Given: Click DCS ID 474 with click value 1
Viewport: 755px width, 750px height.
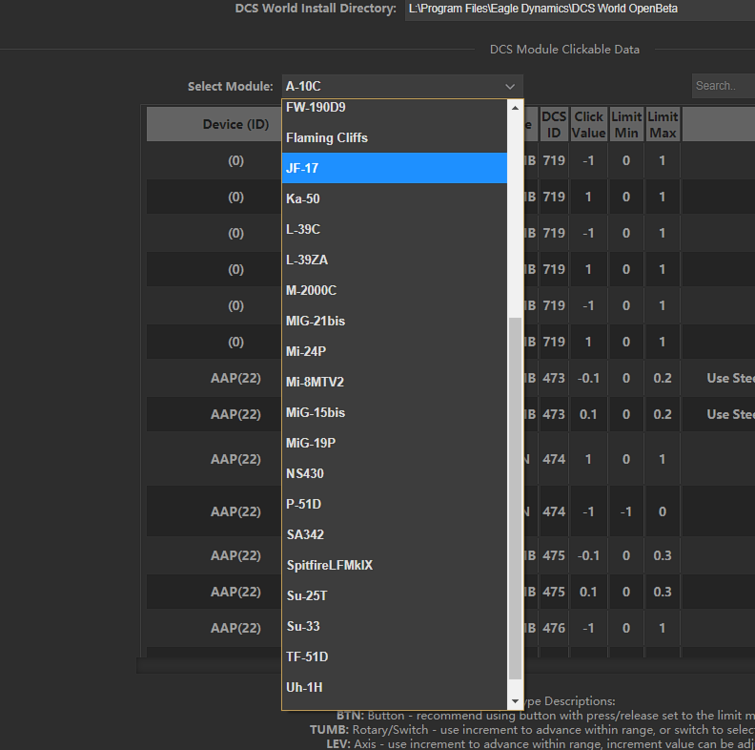Looking at the screenshot, I should point(554,459).
